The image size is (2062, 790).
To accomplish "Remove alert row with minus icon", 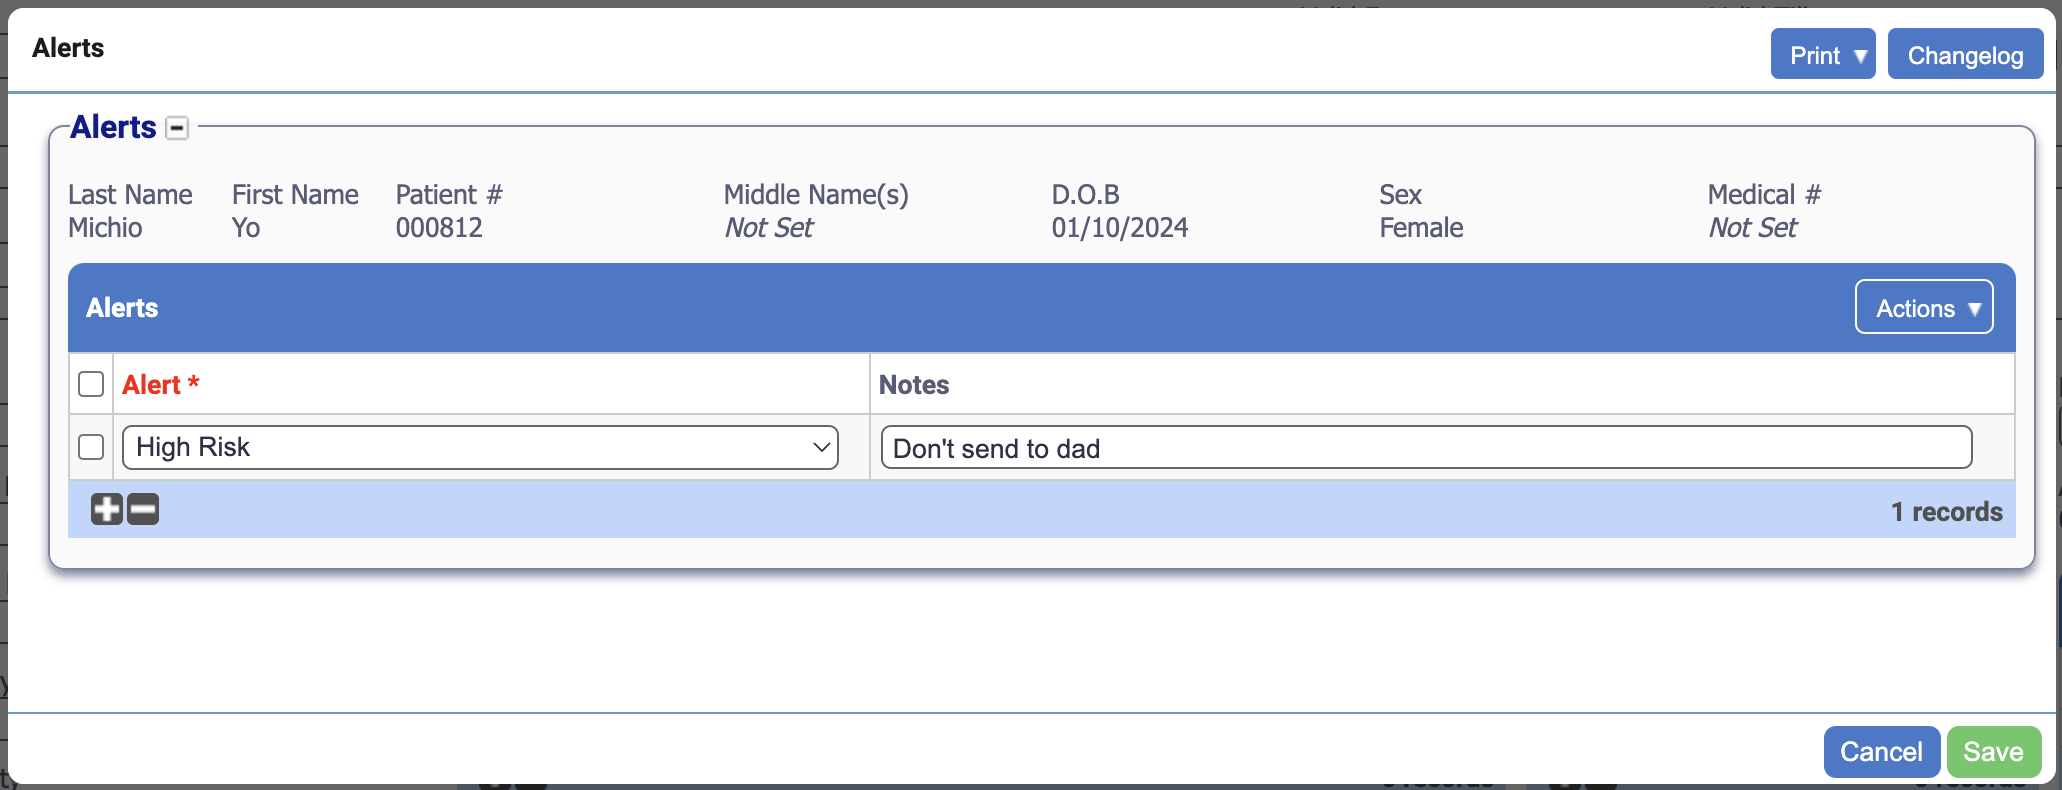I will pos(143,510).
